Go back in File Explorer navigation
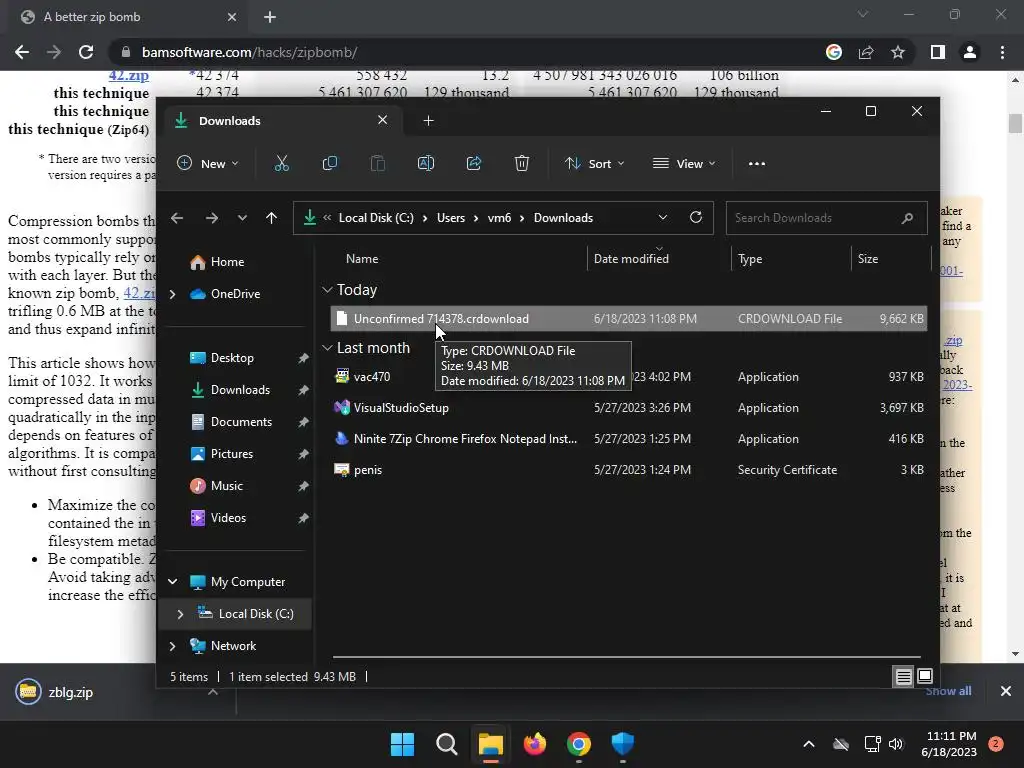The width and height of the screenshot is (1024, 768). (177, 218)
